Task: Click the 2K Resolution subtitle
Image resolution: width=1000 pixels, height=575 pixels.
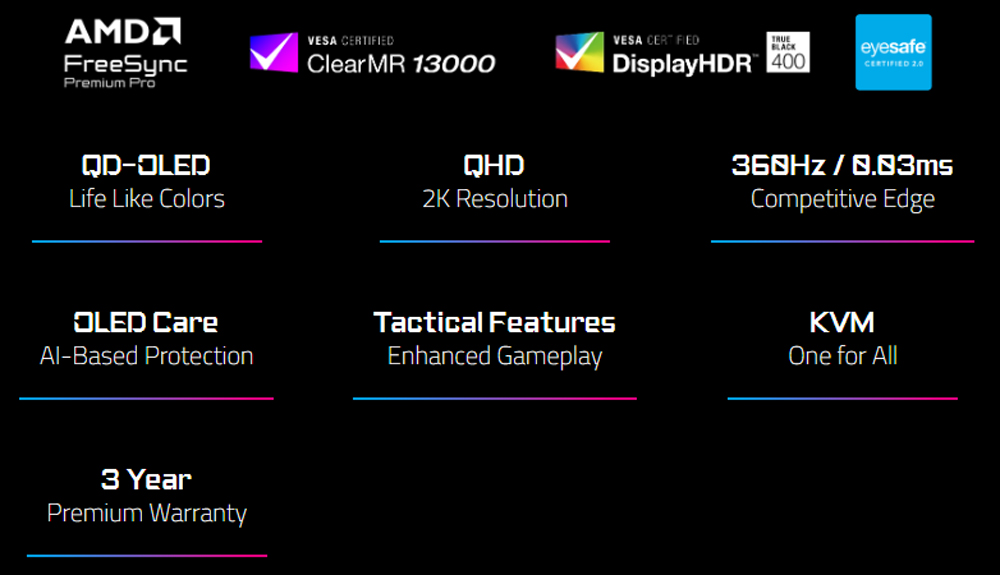Action: pos(495,198)
